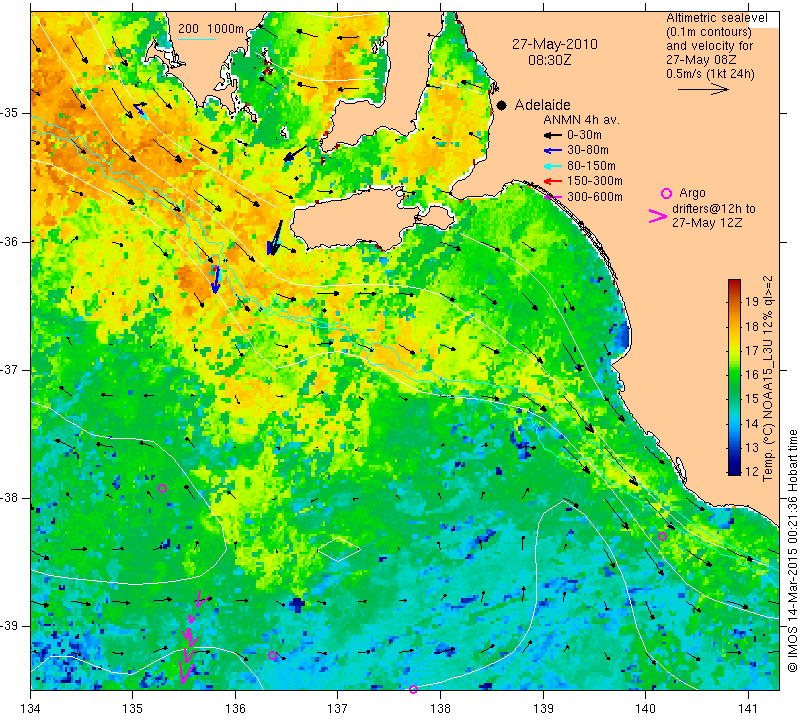Image resolution: width=800 pixels, height=720 pixels.
Task: Click the Argo float circle at the bottom axis near 137.7E
Action: click(x=413, y=689)
